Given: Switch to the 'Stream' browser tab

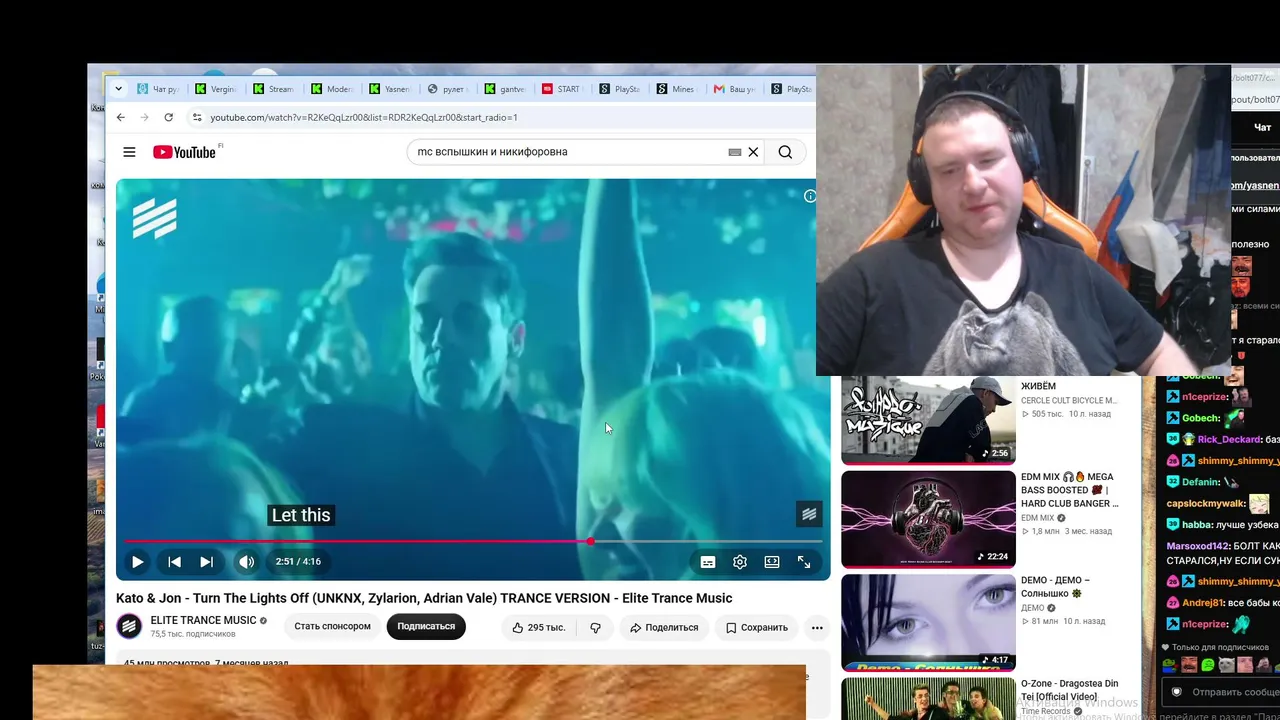Looking at the screenshot, I should 274,89.
